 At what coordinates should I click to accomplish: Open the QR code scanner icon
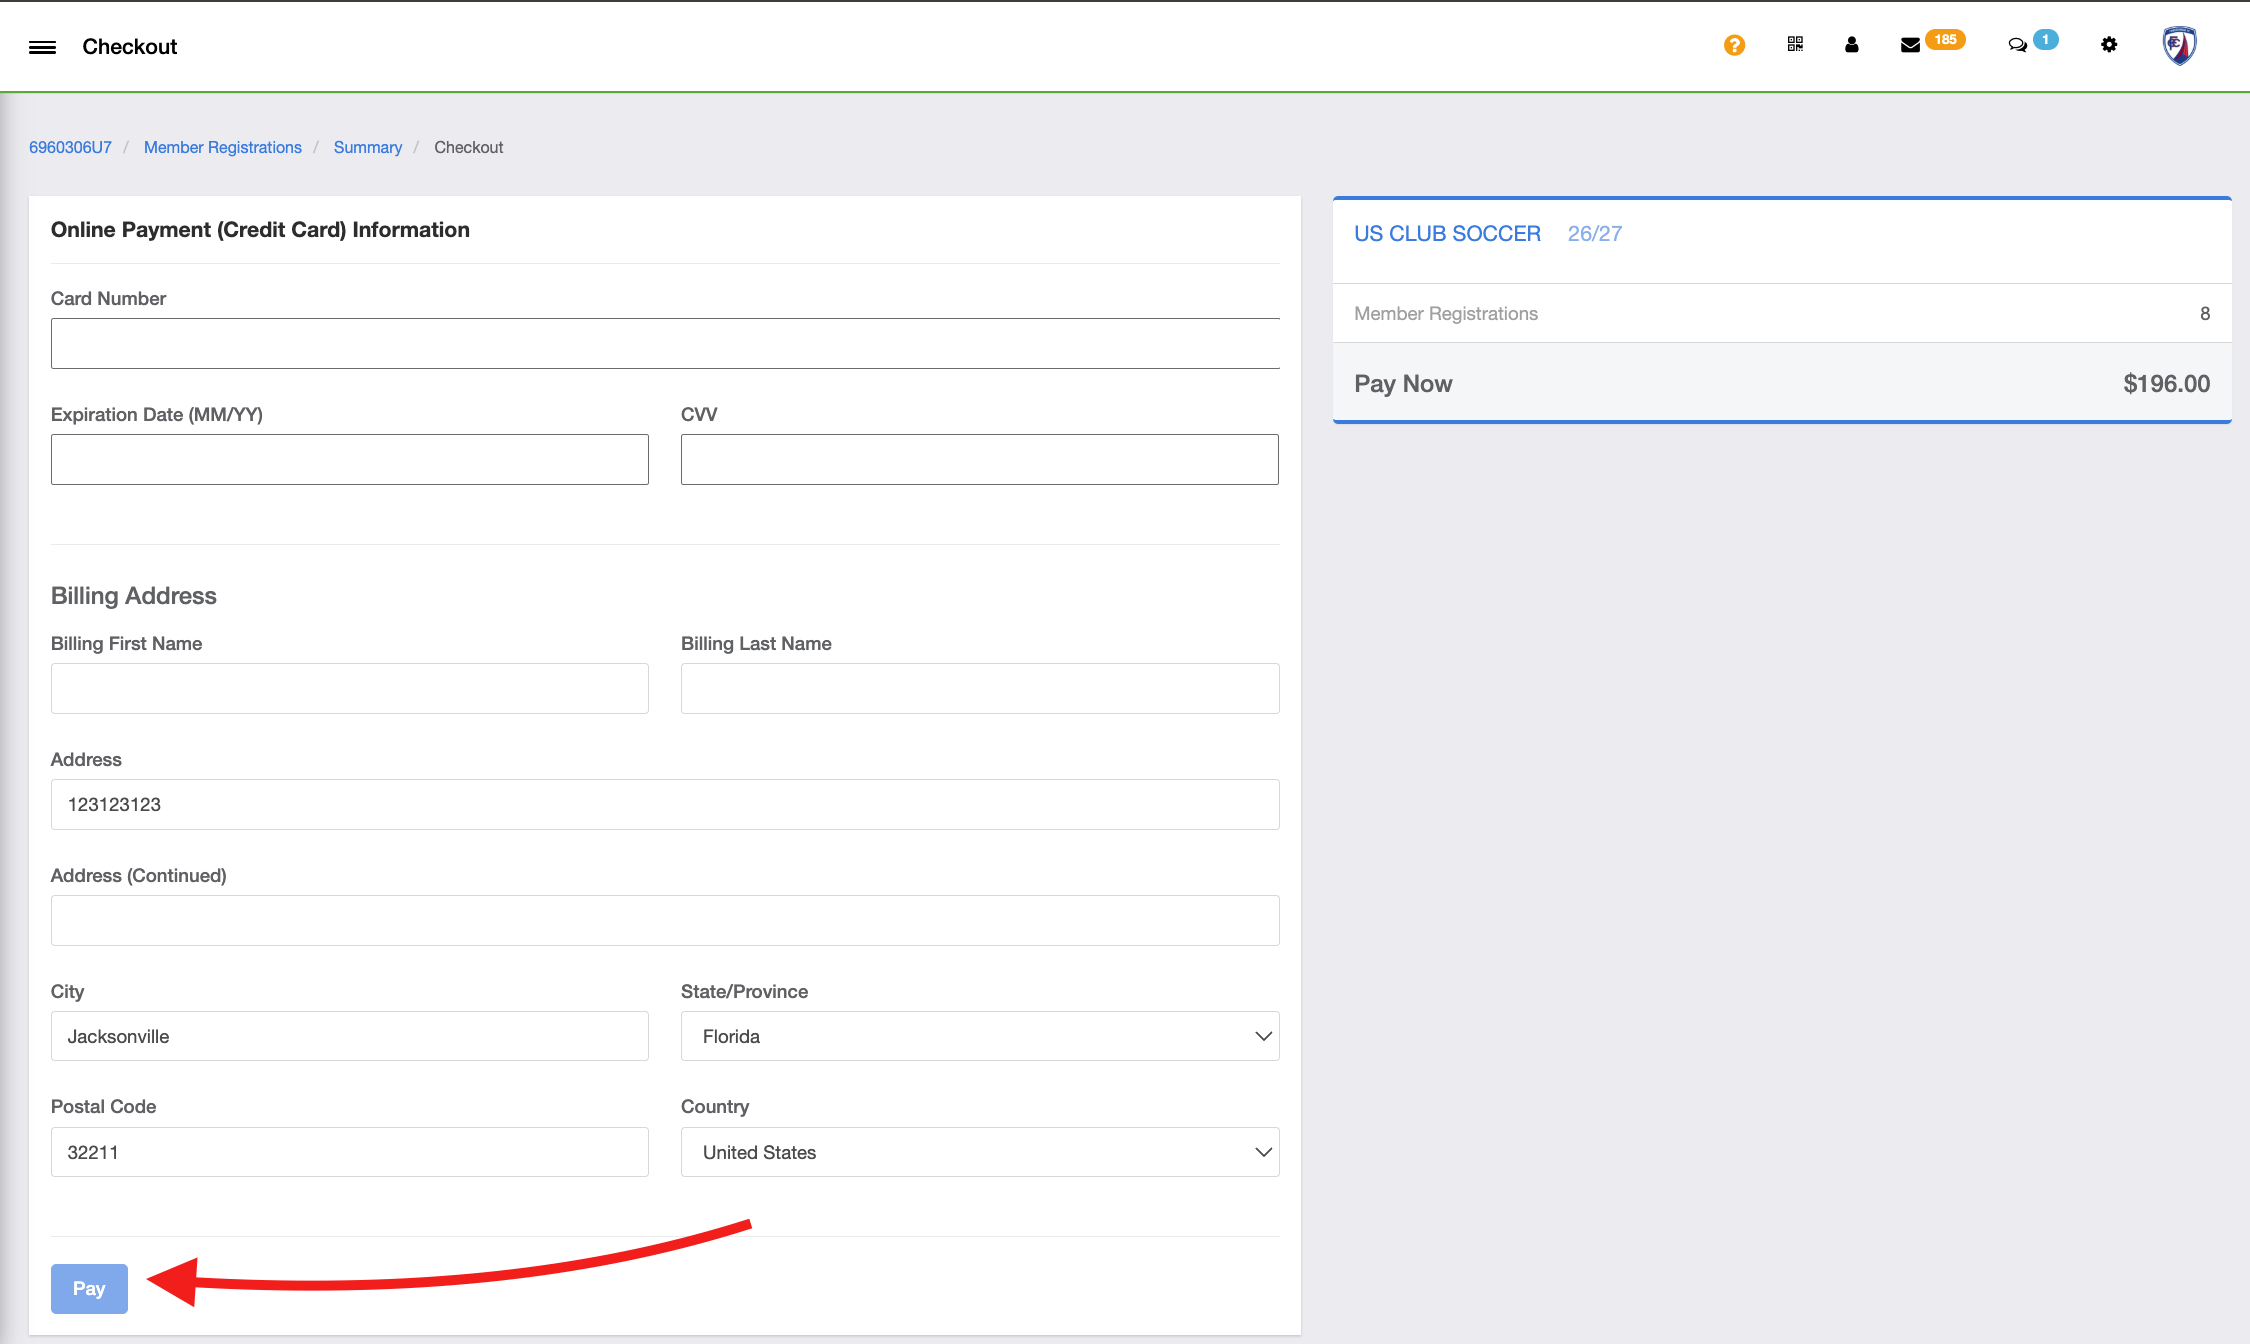(x=1795, y=44)
